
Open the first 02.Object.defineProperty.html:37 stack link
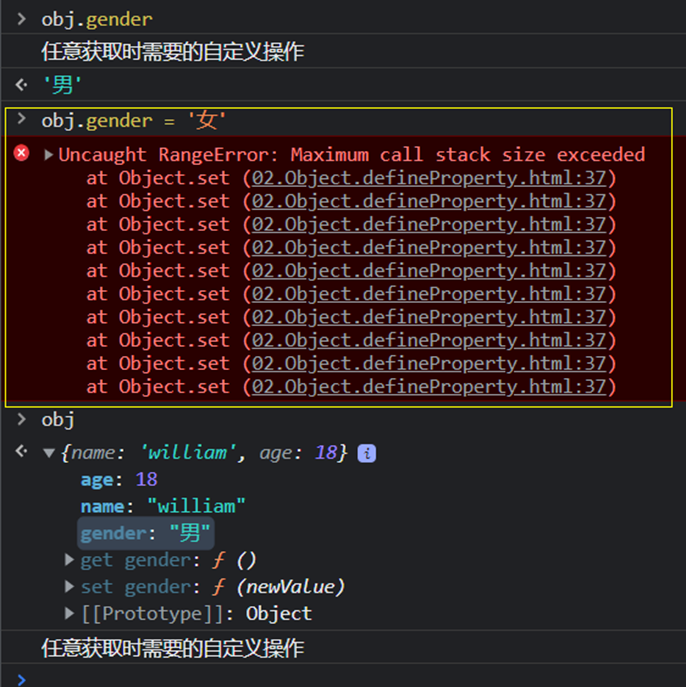(x=429, y=178)
